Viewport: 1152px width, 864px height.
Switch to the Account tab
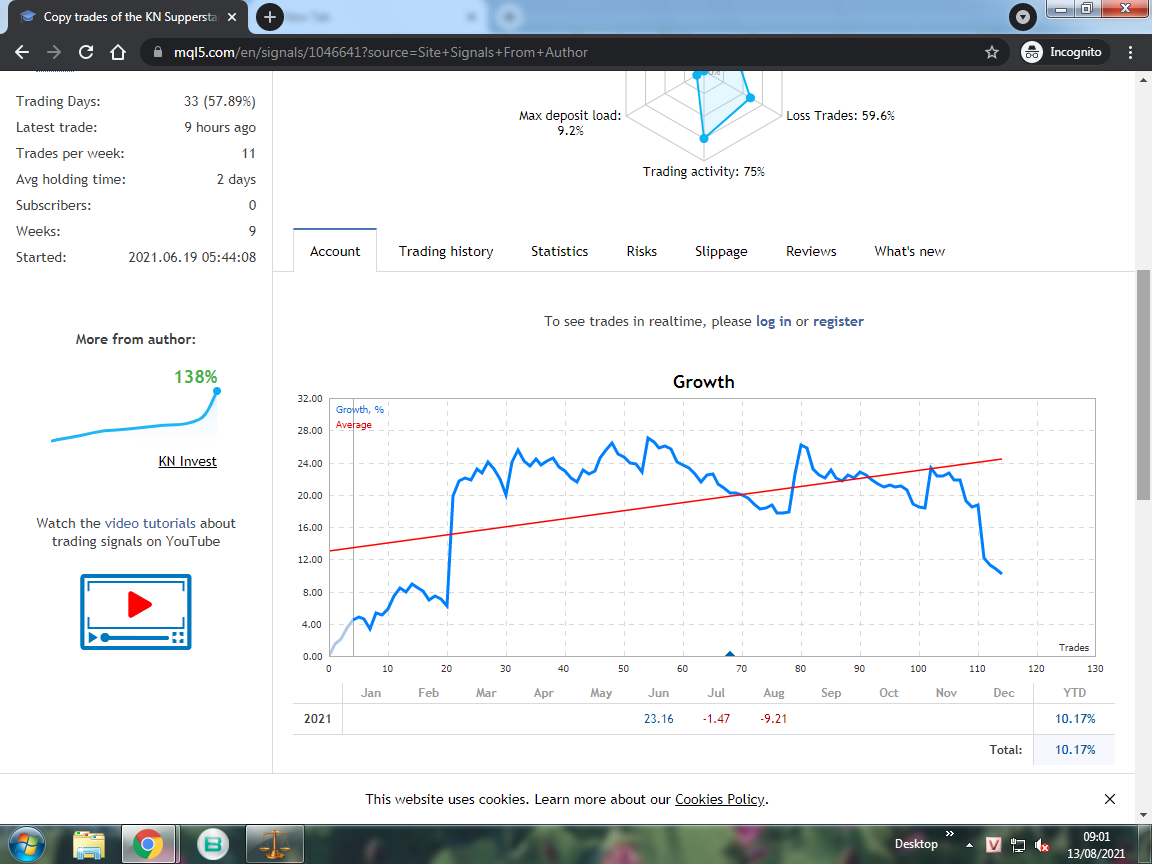[x=335, y=251]
